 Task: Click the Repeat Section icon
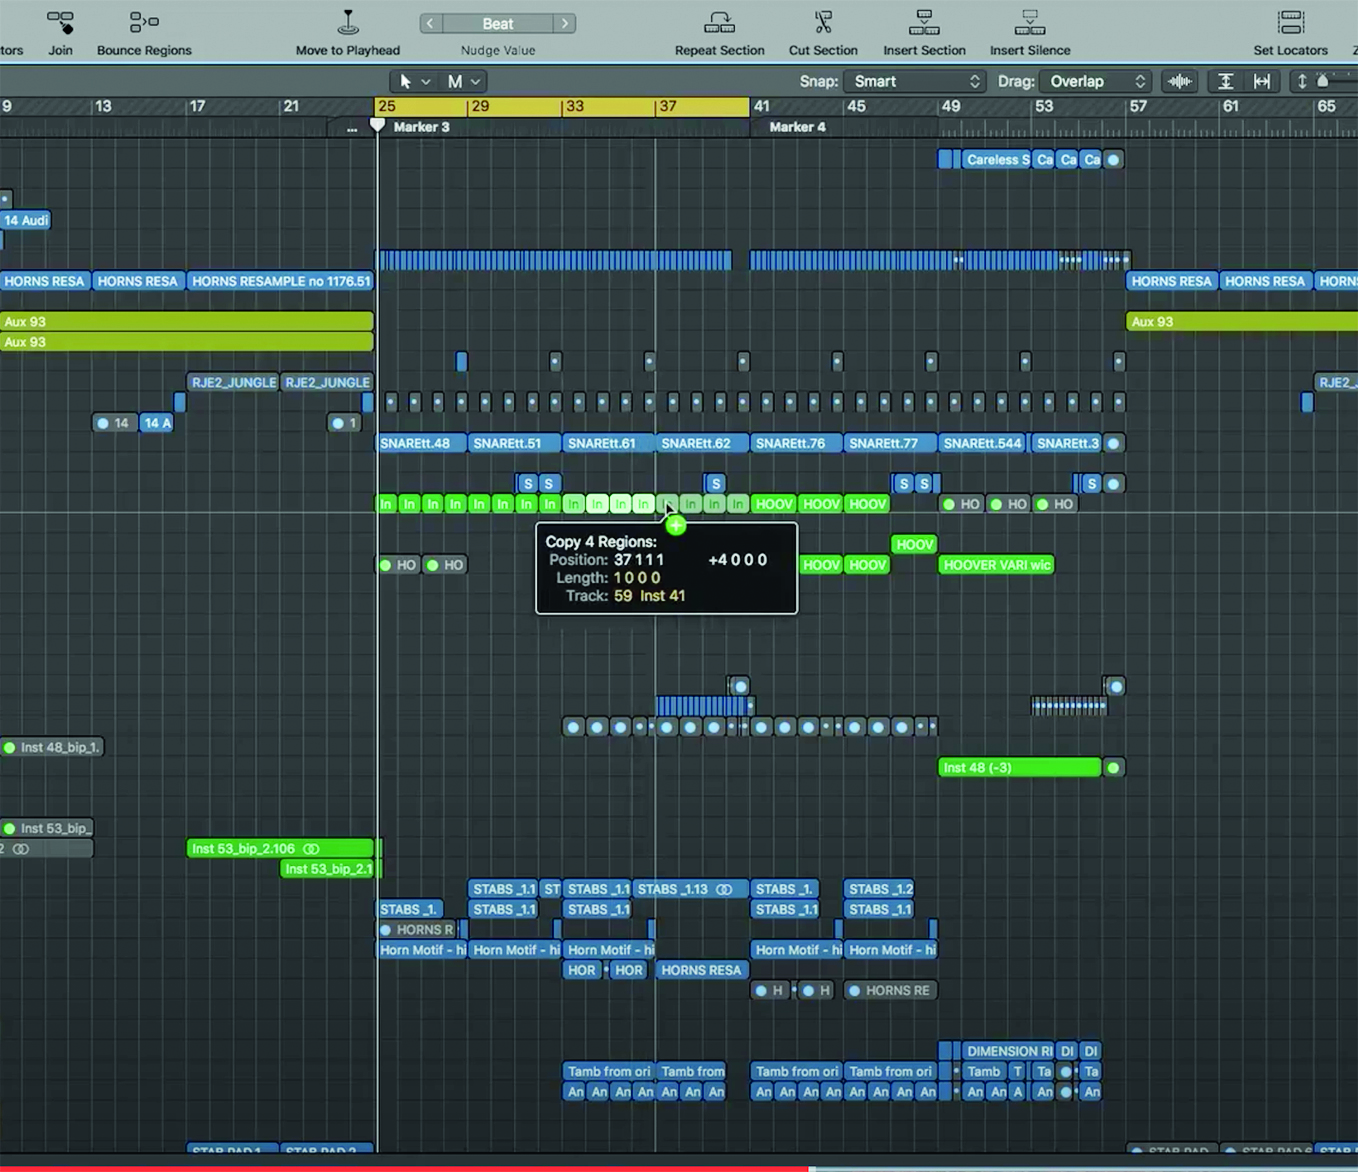719,22
